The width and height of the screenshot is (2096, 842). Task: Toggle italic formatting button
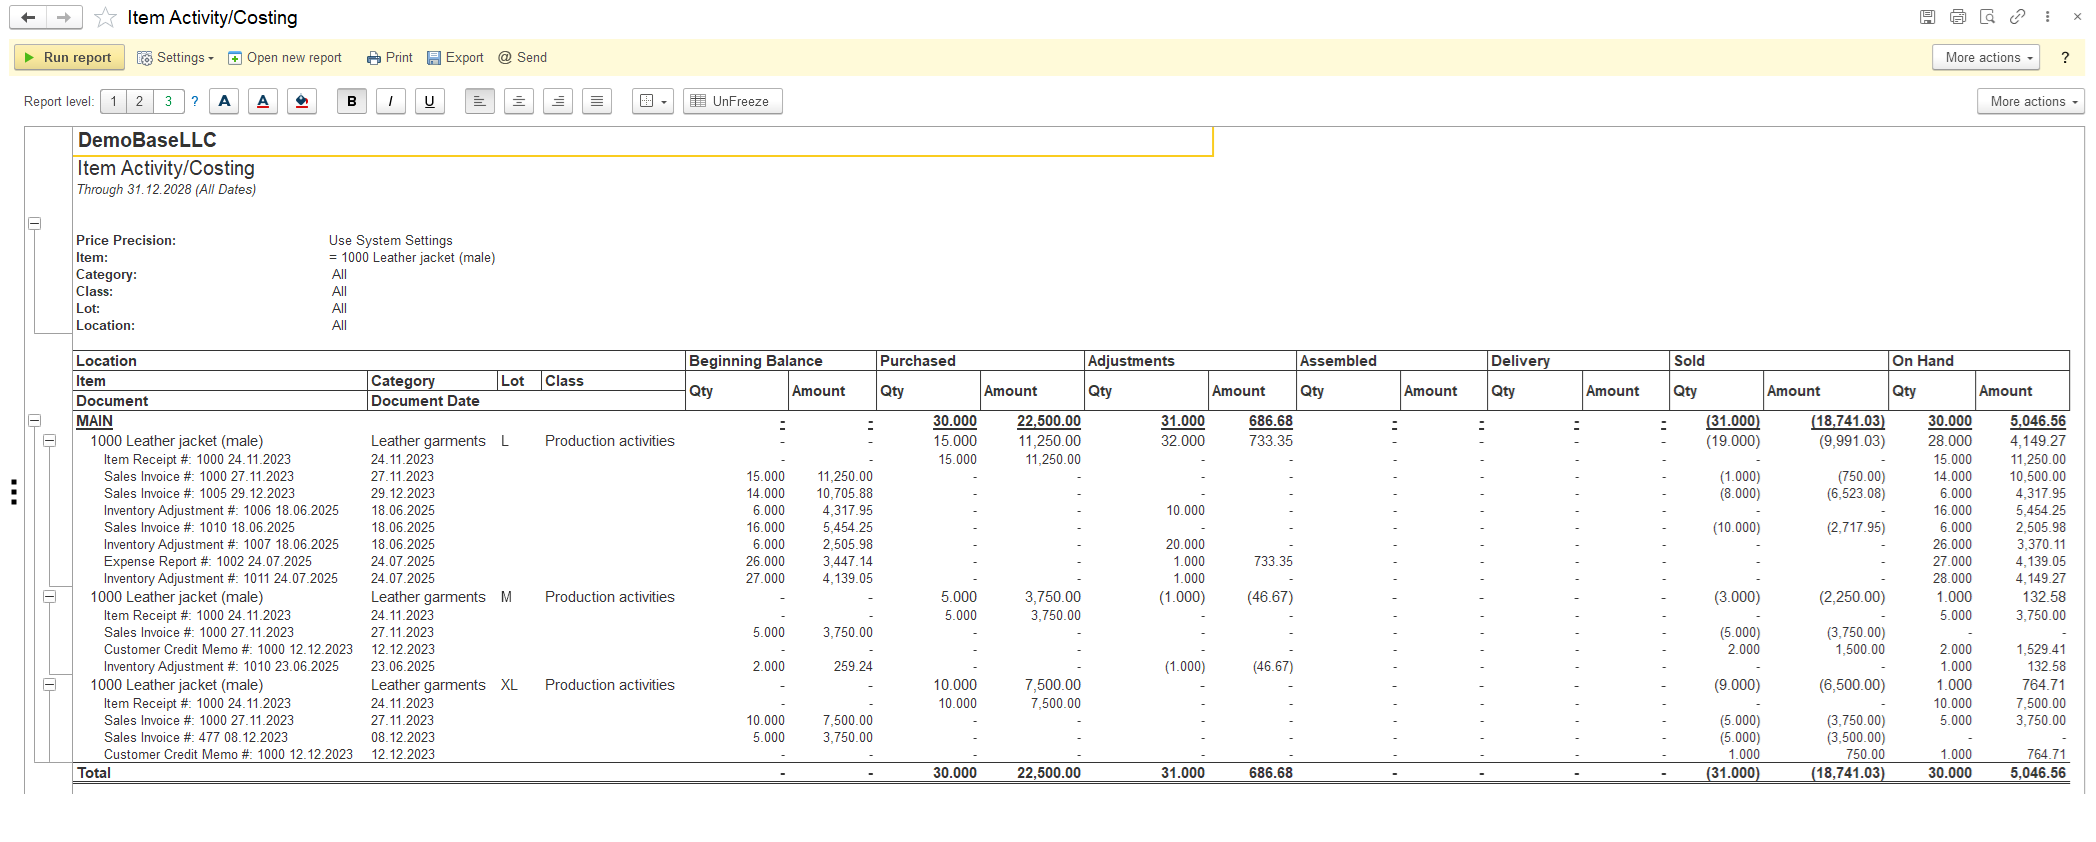[390, 101]
